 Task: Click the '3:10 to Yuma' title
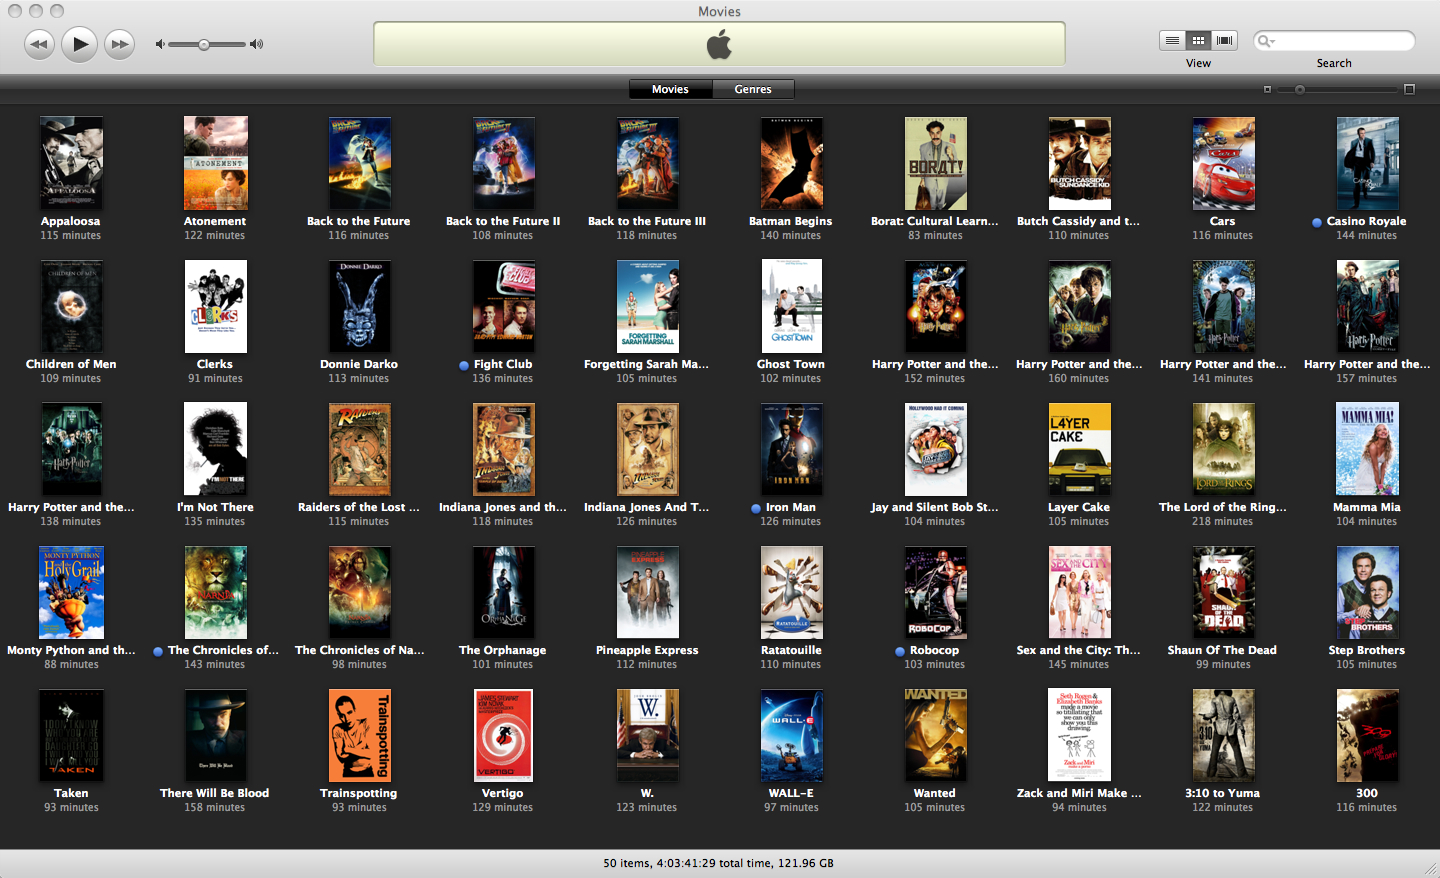tap(1223, 793)
